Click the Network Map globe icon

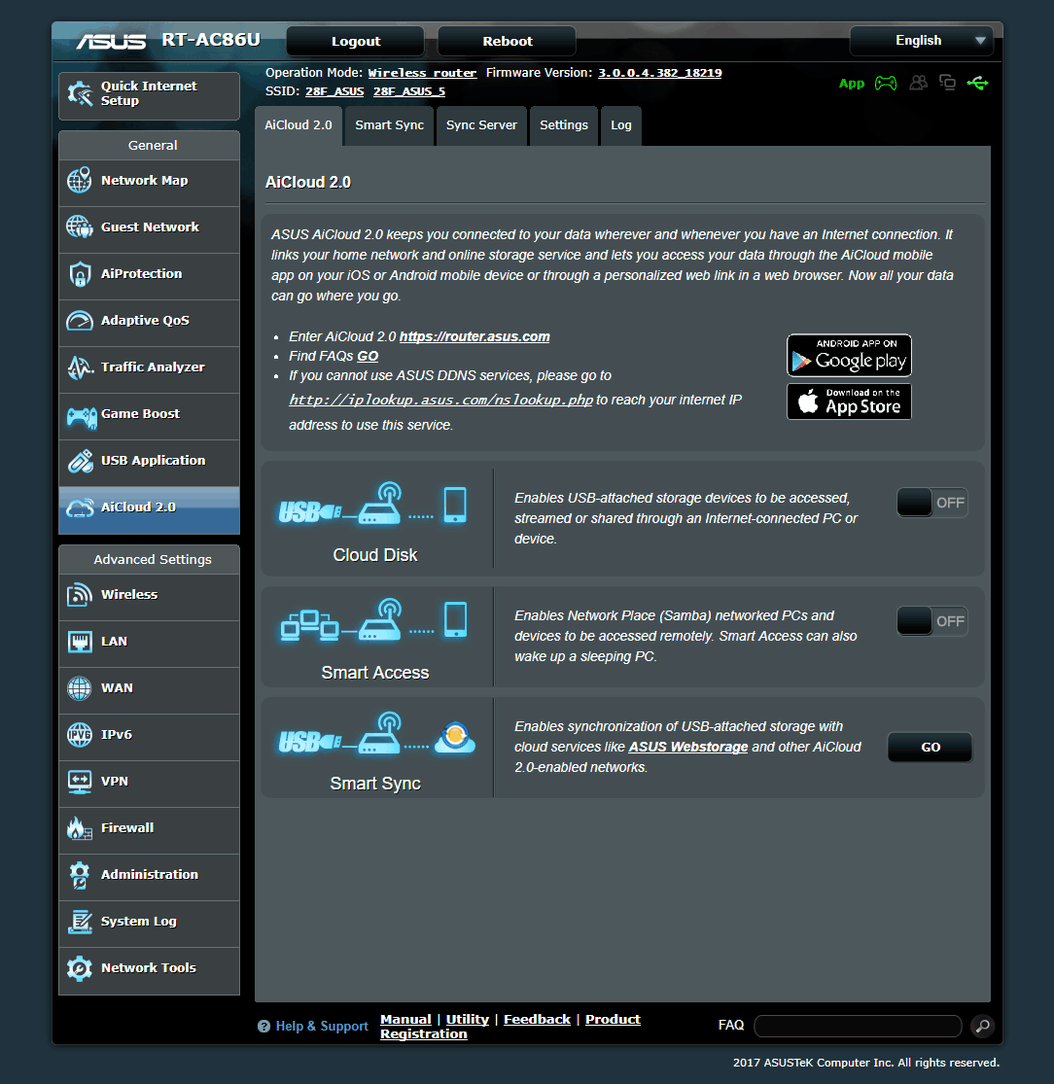point(79,180)
